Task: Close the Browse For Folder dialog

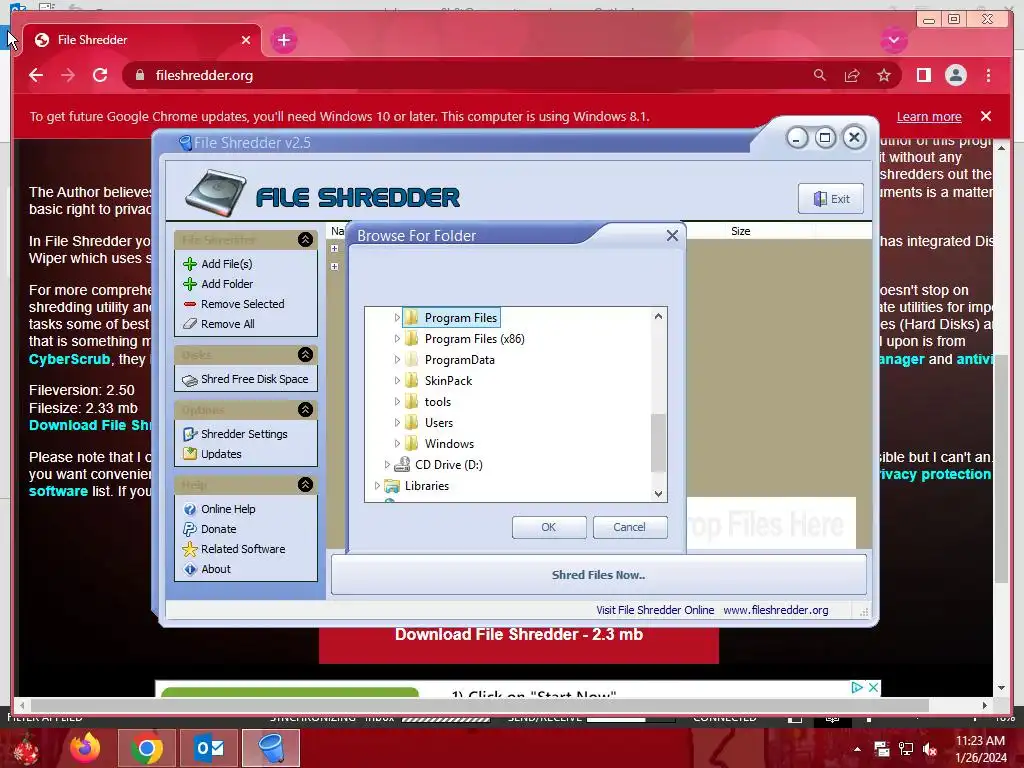Action: click(x=672, y=236)
